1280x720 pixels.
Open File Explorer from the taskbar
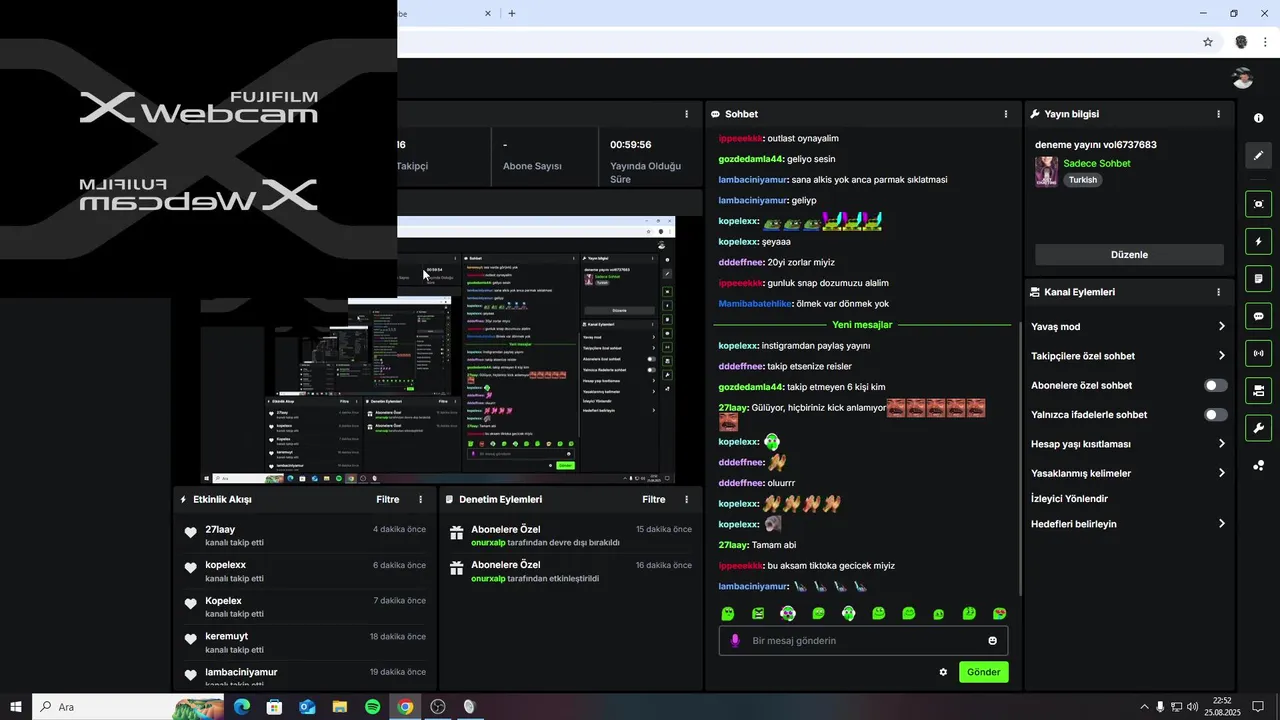click(x=340, y=707)
